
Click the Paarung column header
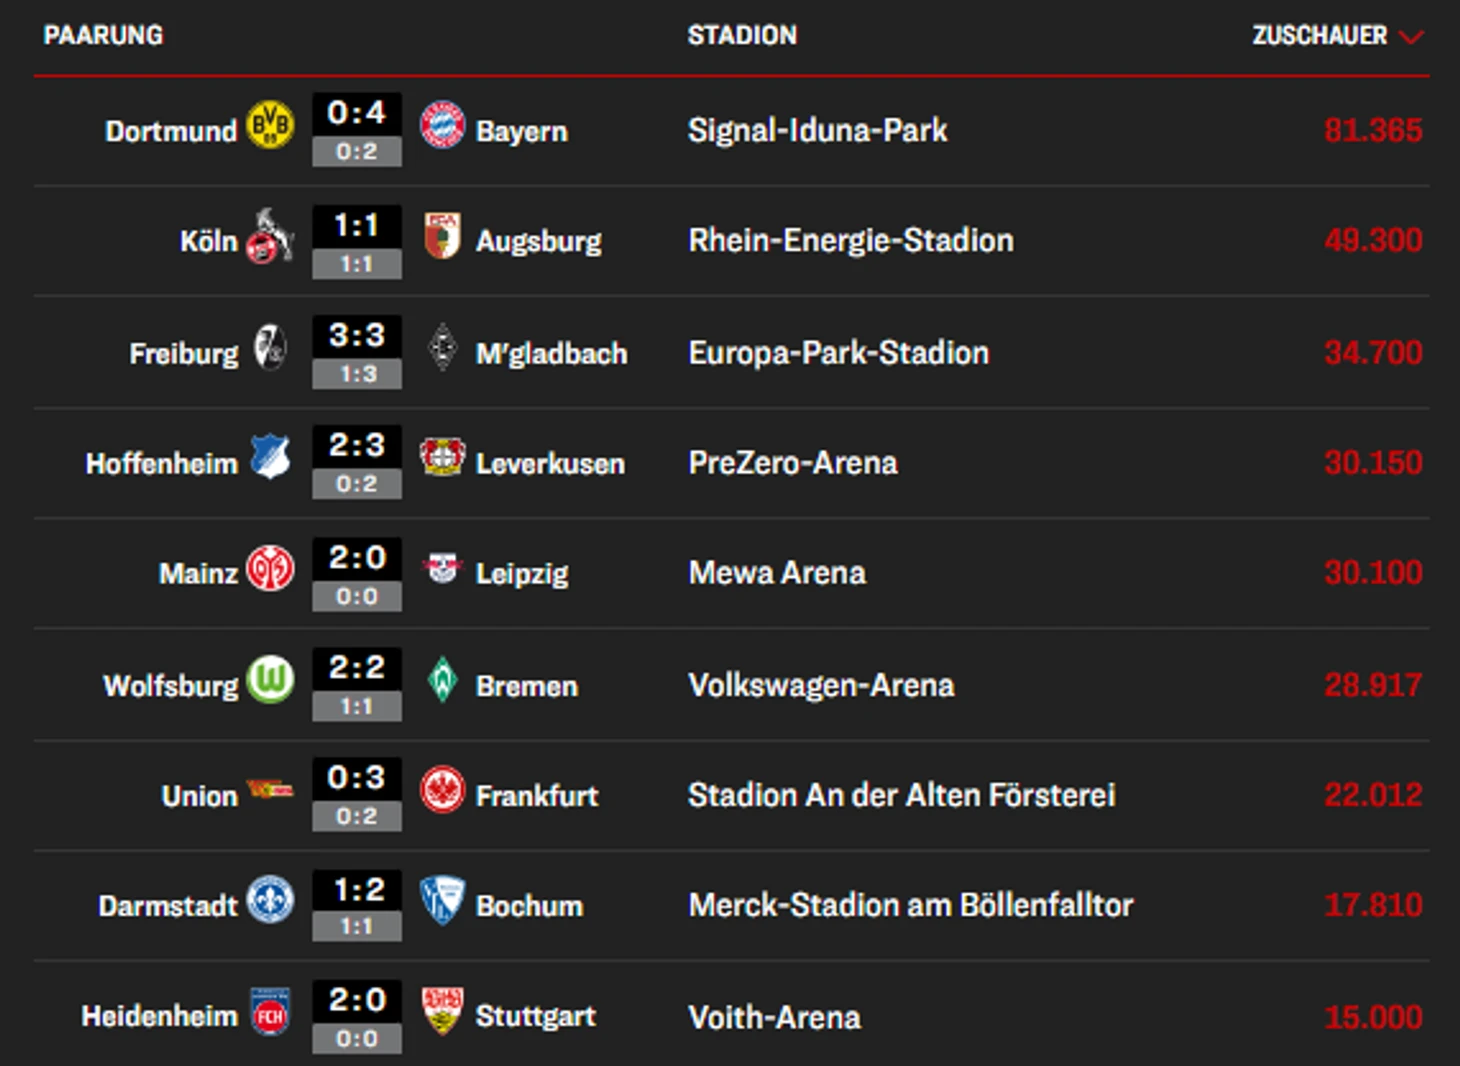tap(103, 36)
